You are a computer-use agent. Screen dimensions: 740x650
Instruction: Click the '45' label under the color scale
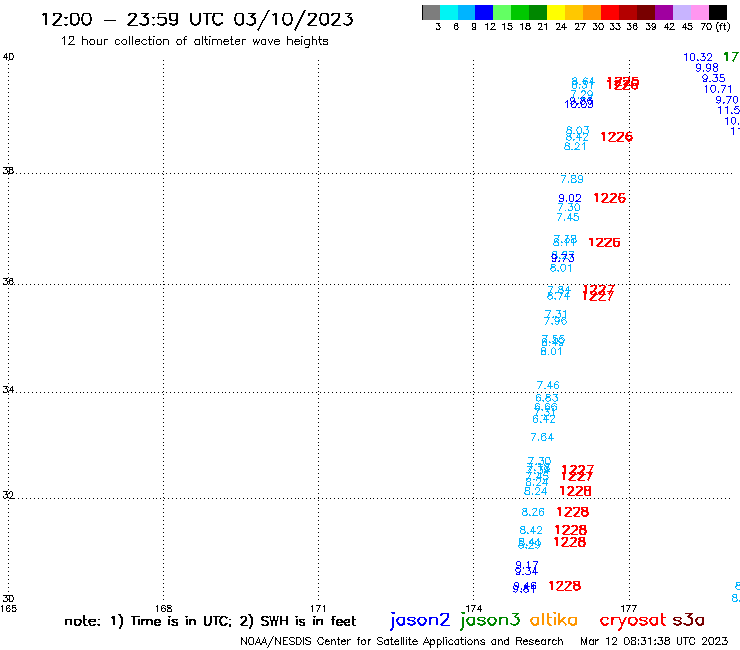[x=687, y=26]
